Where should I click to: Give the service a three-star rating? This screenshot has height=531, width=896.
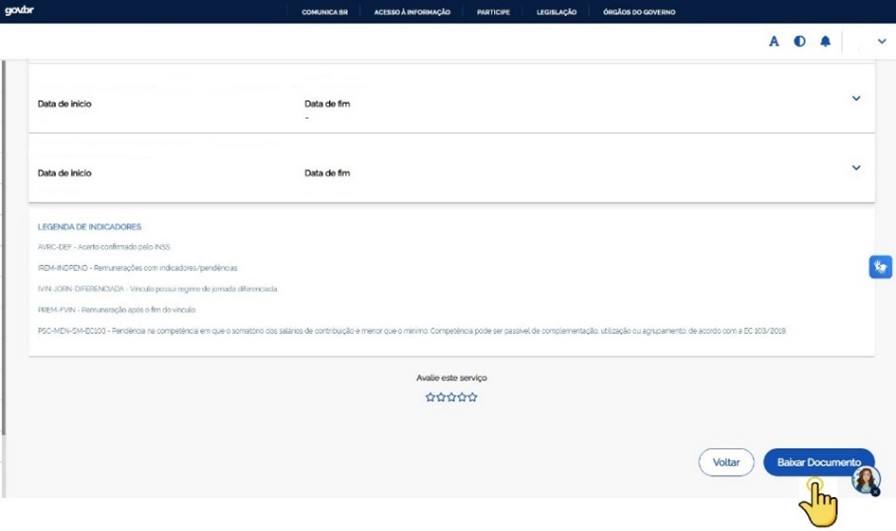[451, 397]
